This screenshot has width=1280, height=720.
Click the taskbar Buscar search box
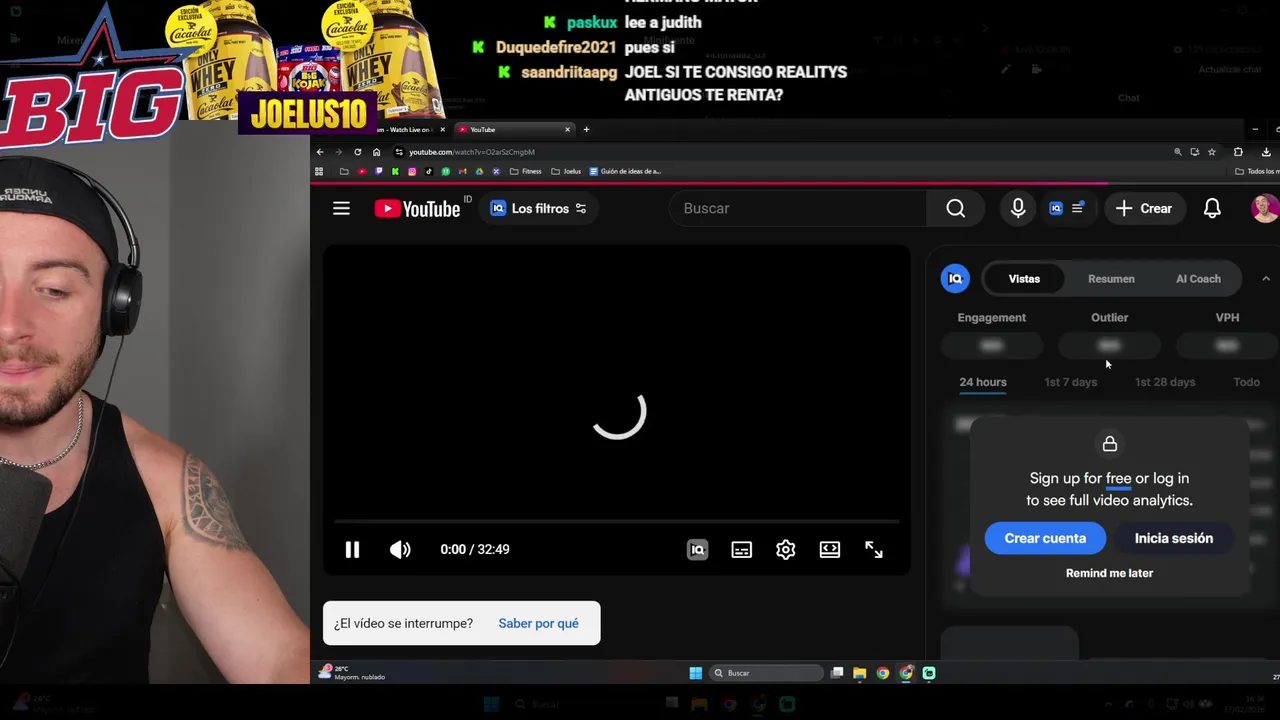coord(766,673)
